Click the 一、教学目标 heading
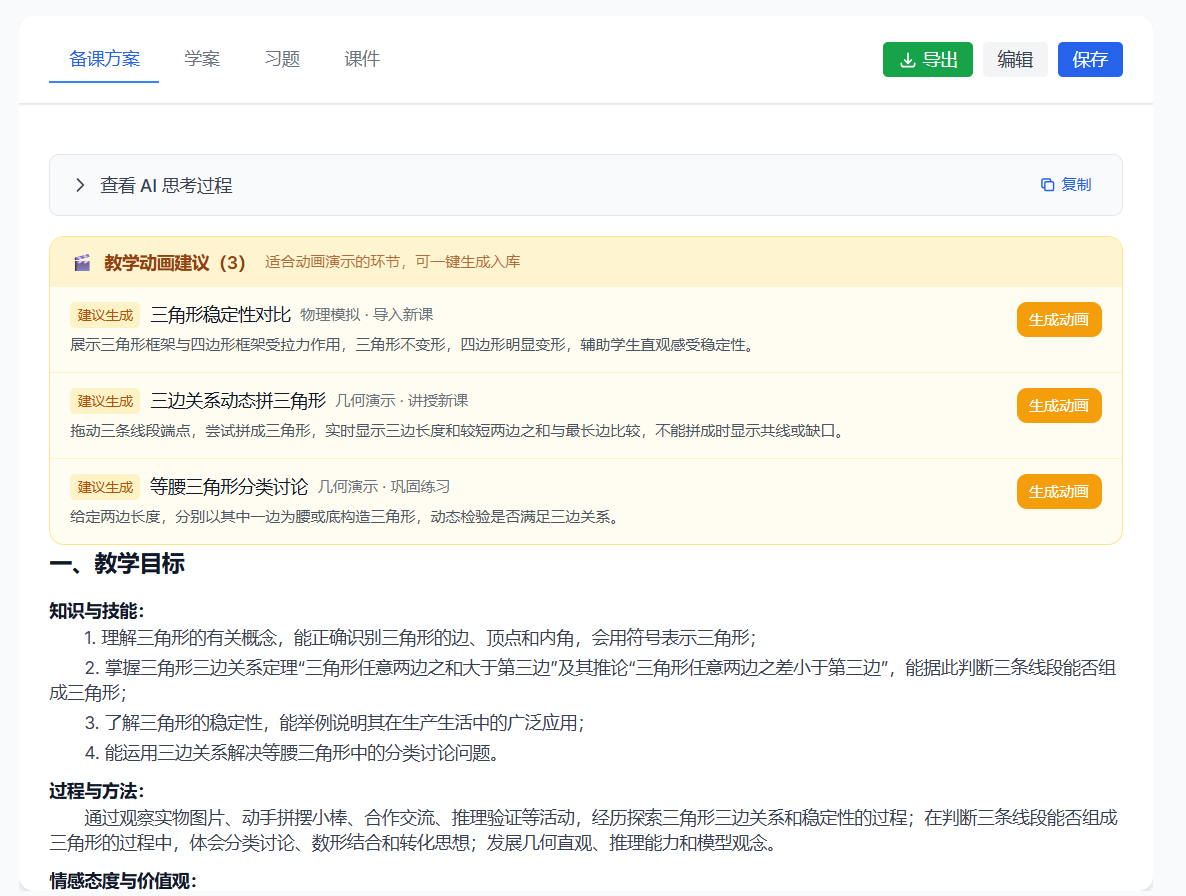The height and width of the screenshot is (896, 1186). (x=117, y=563)
